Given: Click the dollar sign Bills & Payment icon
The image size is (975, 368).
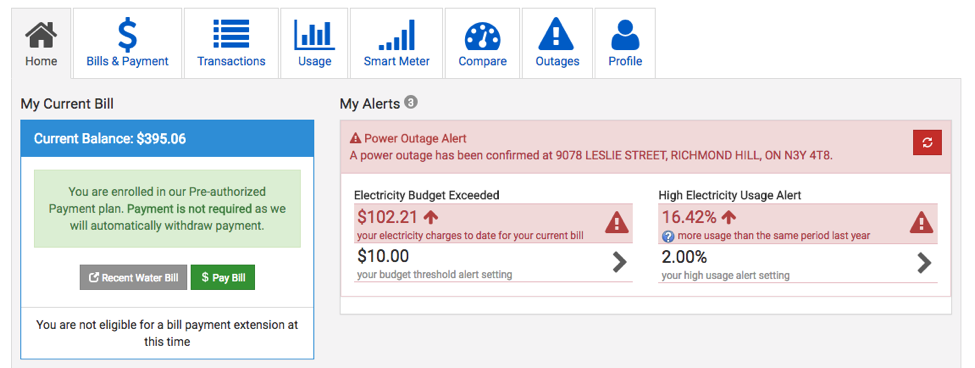Looking at the screenshot, I should (x=127, y=35).
